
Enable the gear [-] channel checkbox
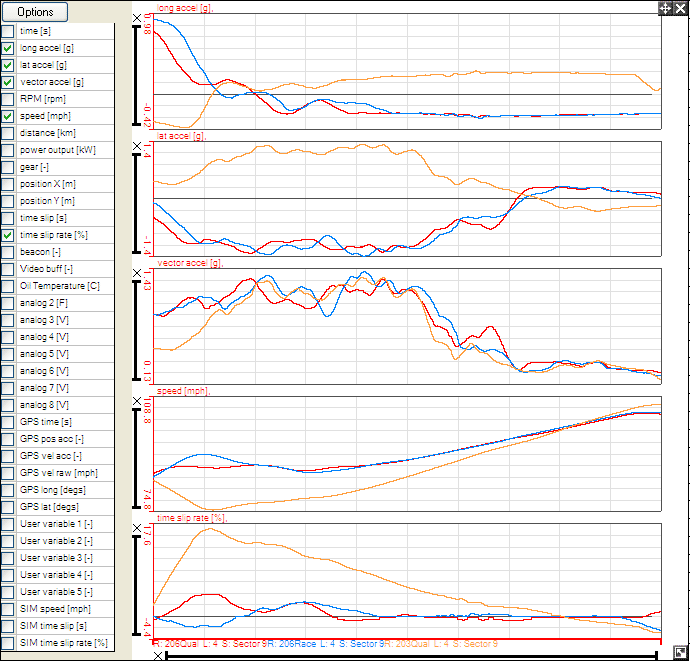[8, 167]
